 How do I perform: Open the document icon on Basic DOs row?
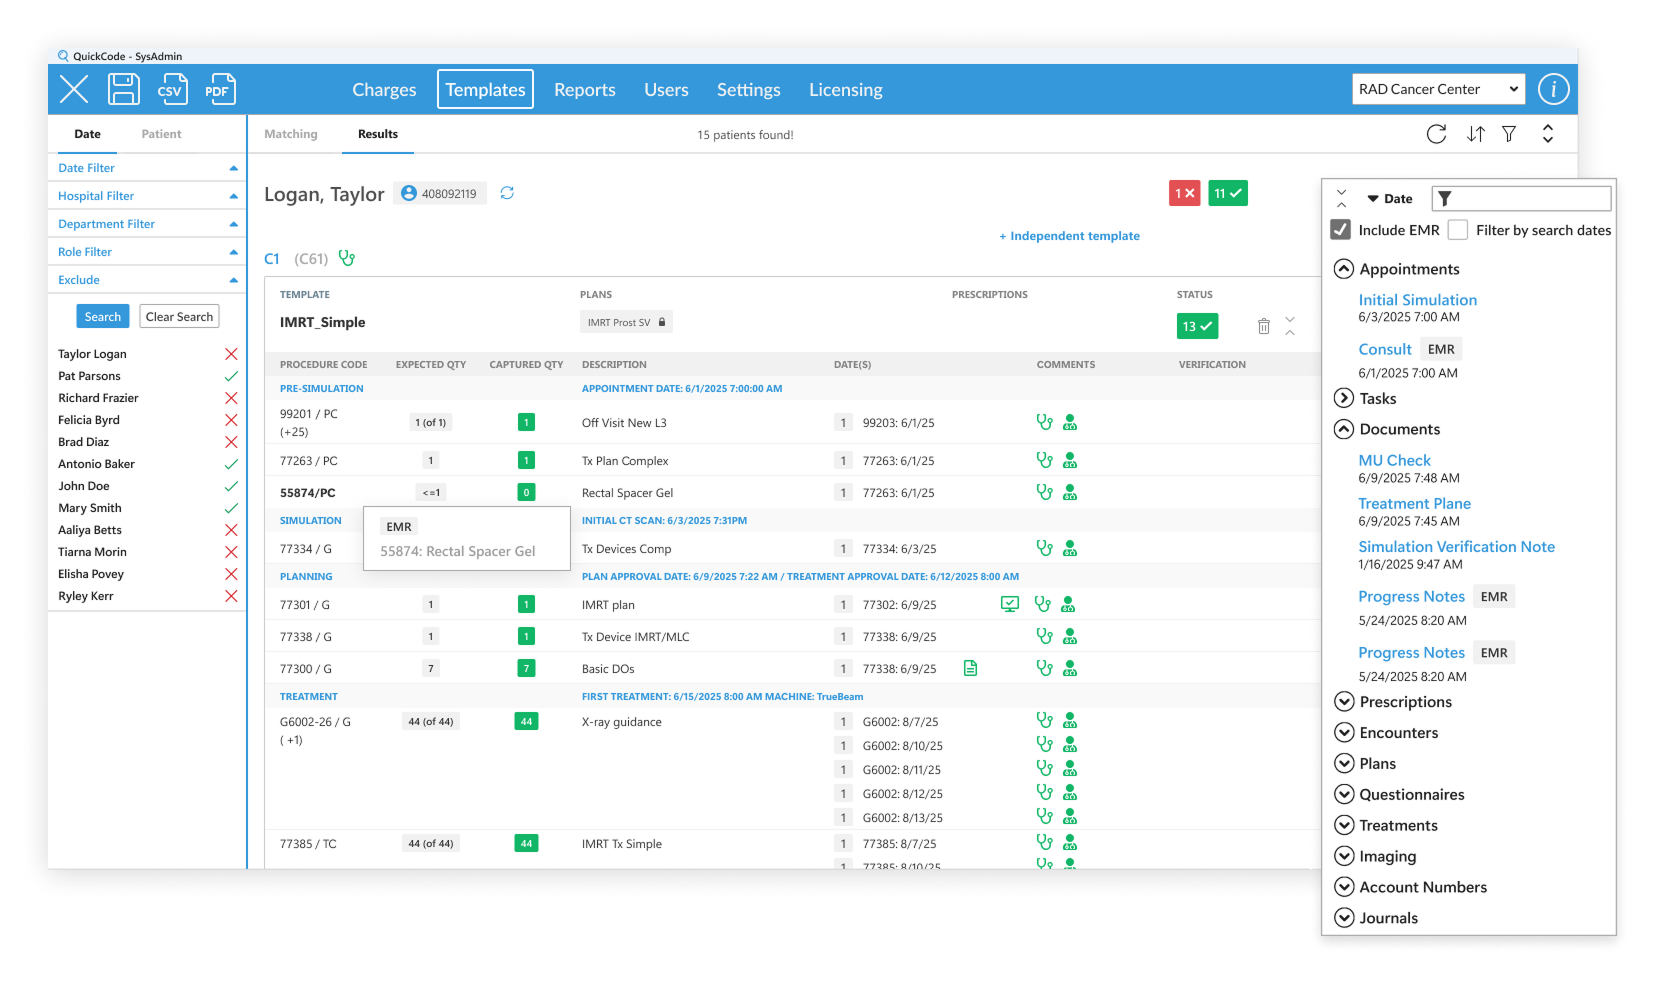(x=970, y=668)
